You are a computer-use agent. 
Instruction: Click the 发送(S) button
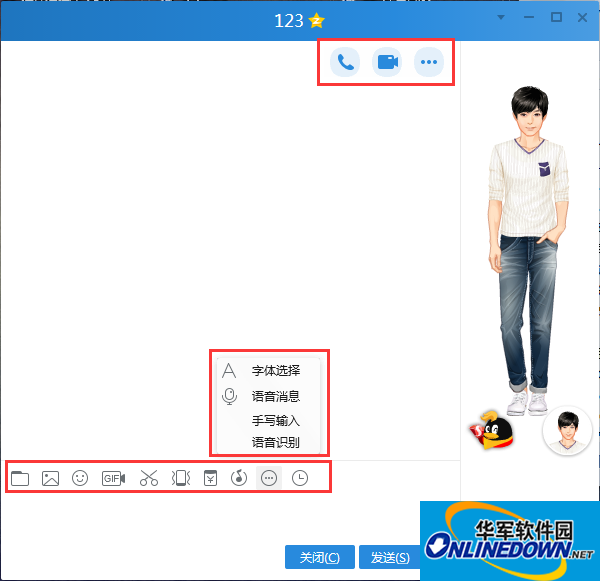point(390,557)
